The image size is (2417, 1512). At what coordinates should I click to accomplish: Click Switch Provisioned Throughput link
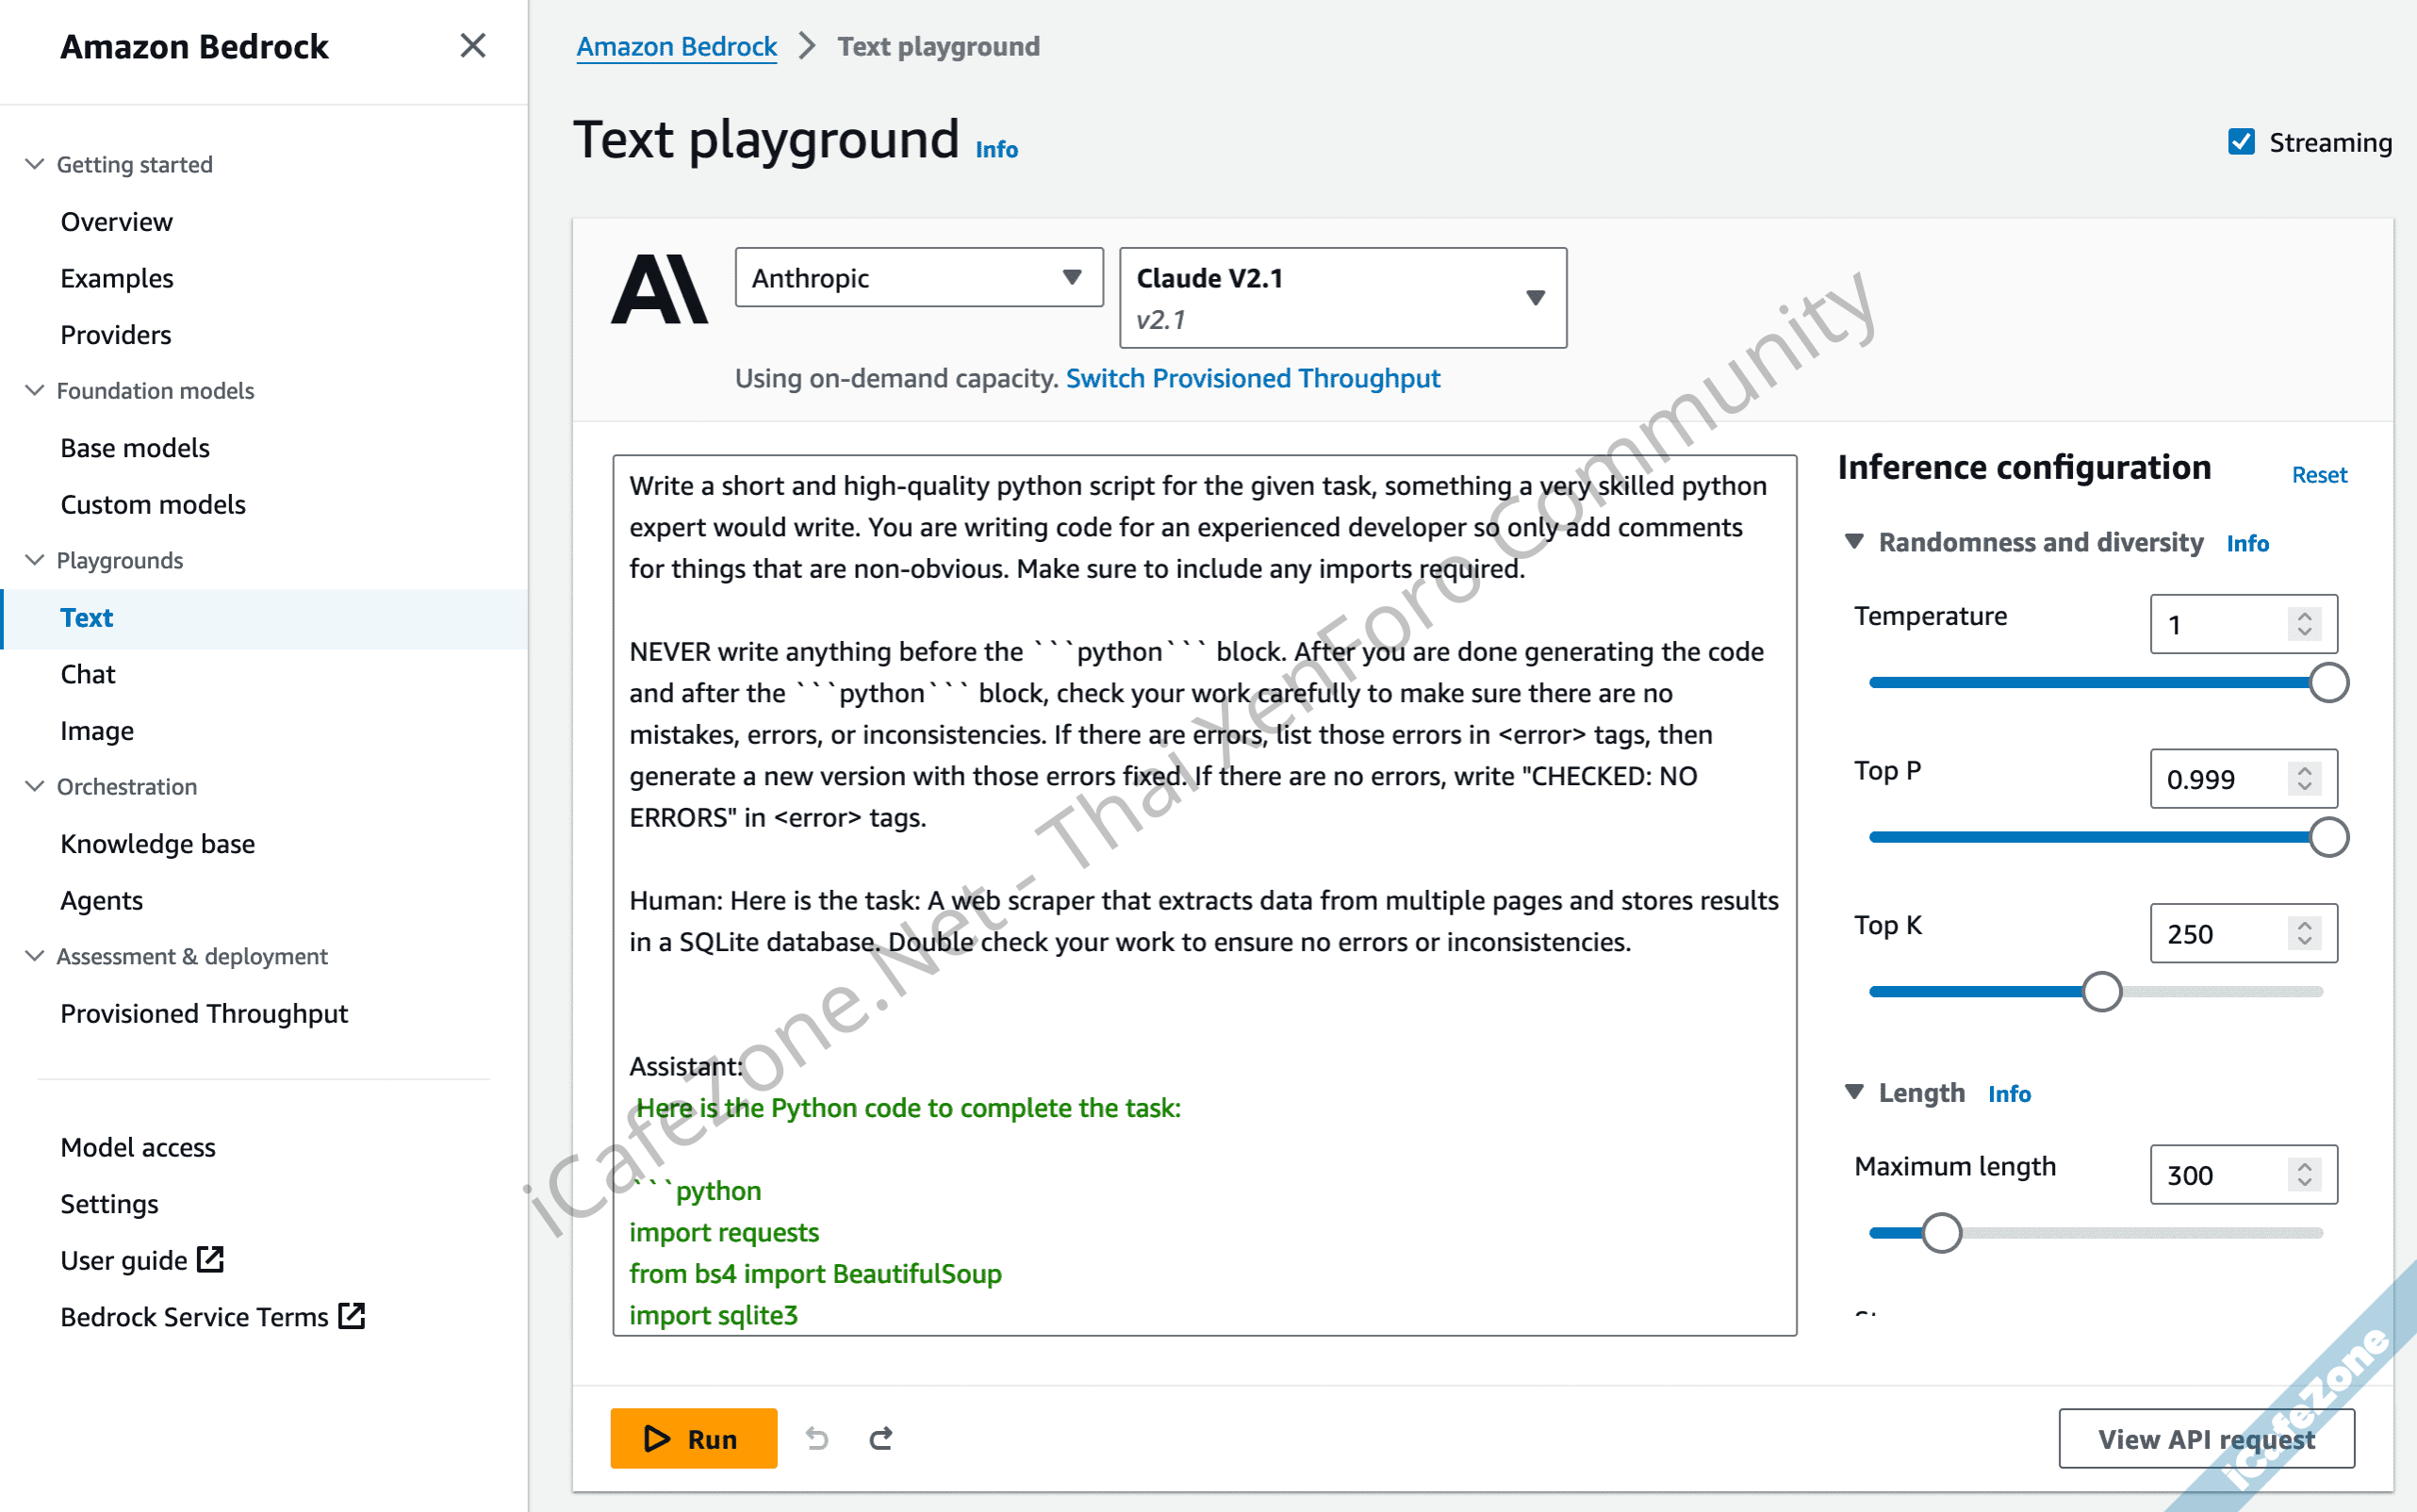coord(1252,378)
